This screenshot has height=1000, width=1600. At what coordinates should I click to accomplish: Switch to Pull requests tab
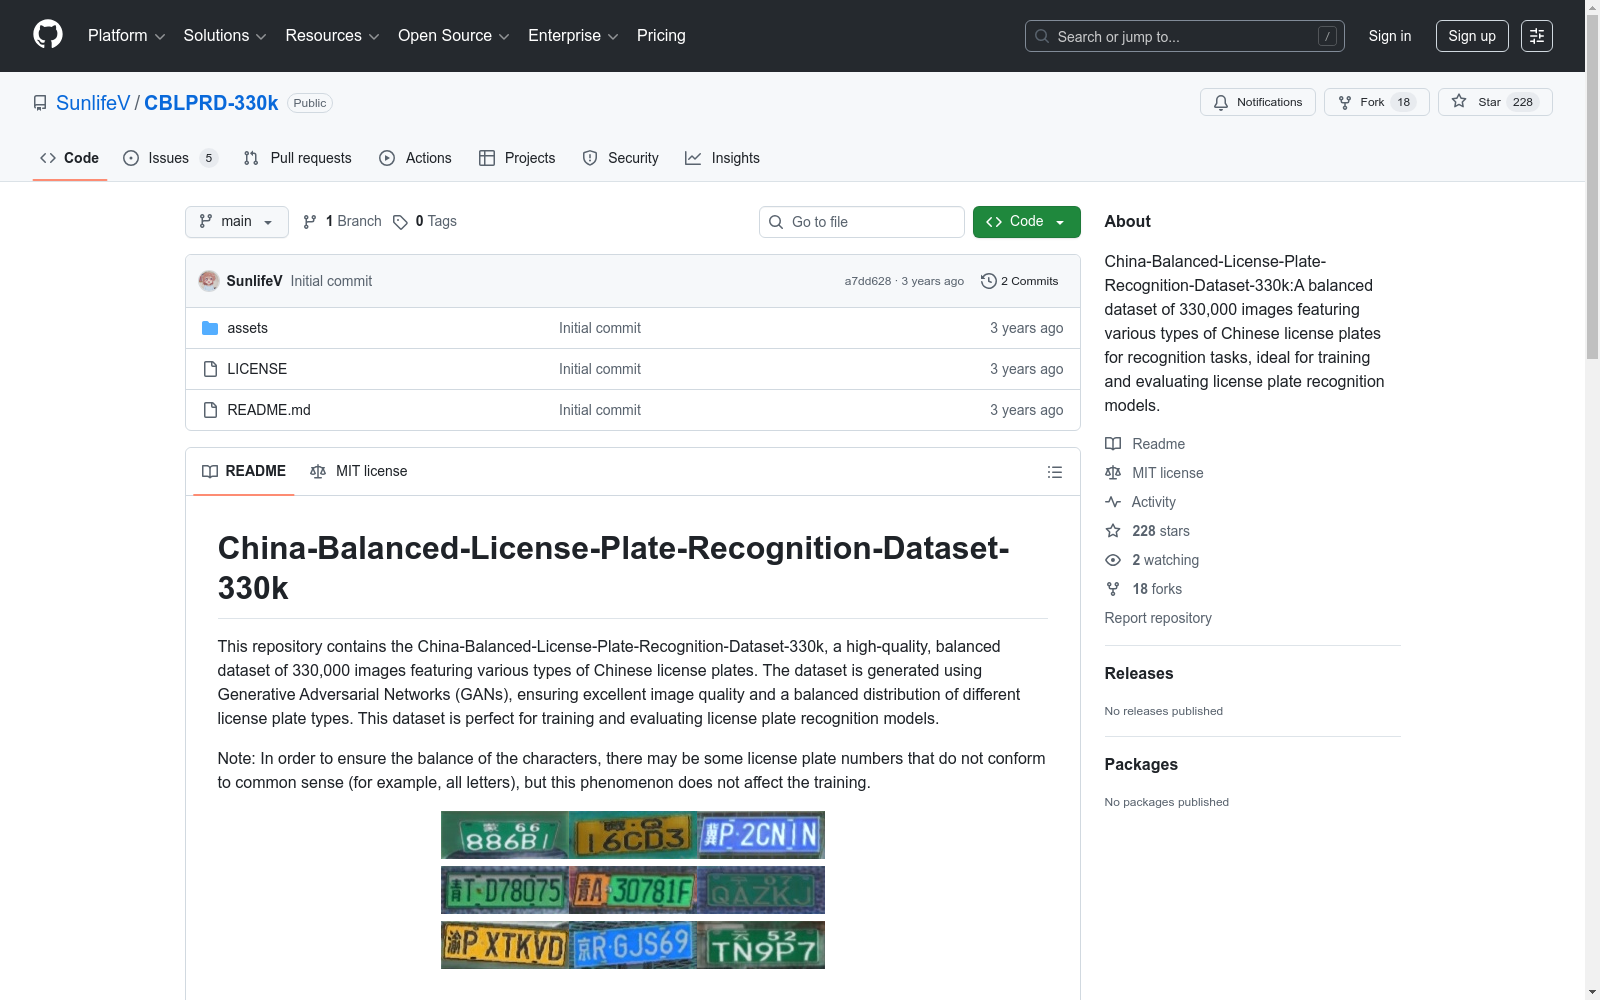coord(298,158)
